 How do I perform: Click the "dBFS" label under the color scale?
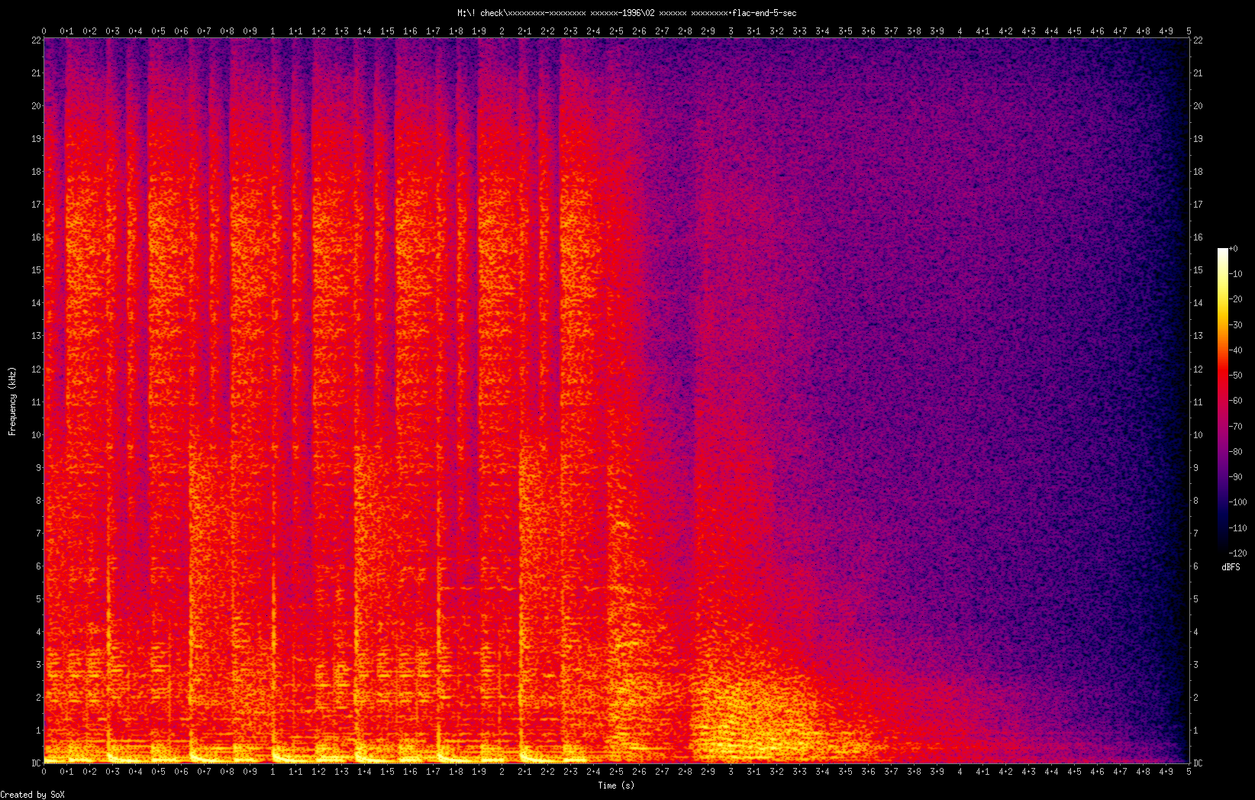(1231, 567)
